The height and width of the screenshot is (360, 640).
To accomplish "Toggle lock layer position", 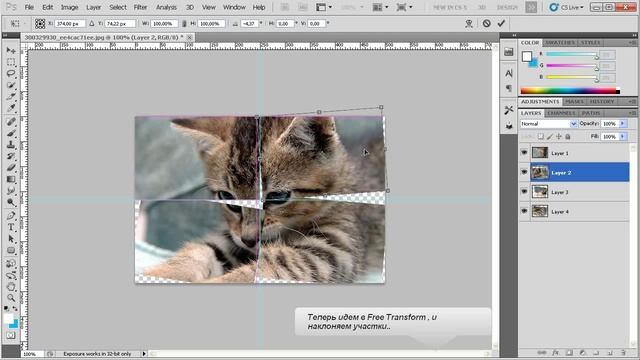I will (559, 136).
